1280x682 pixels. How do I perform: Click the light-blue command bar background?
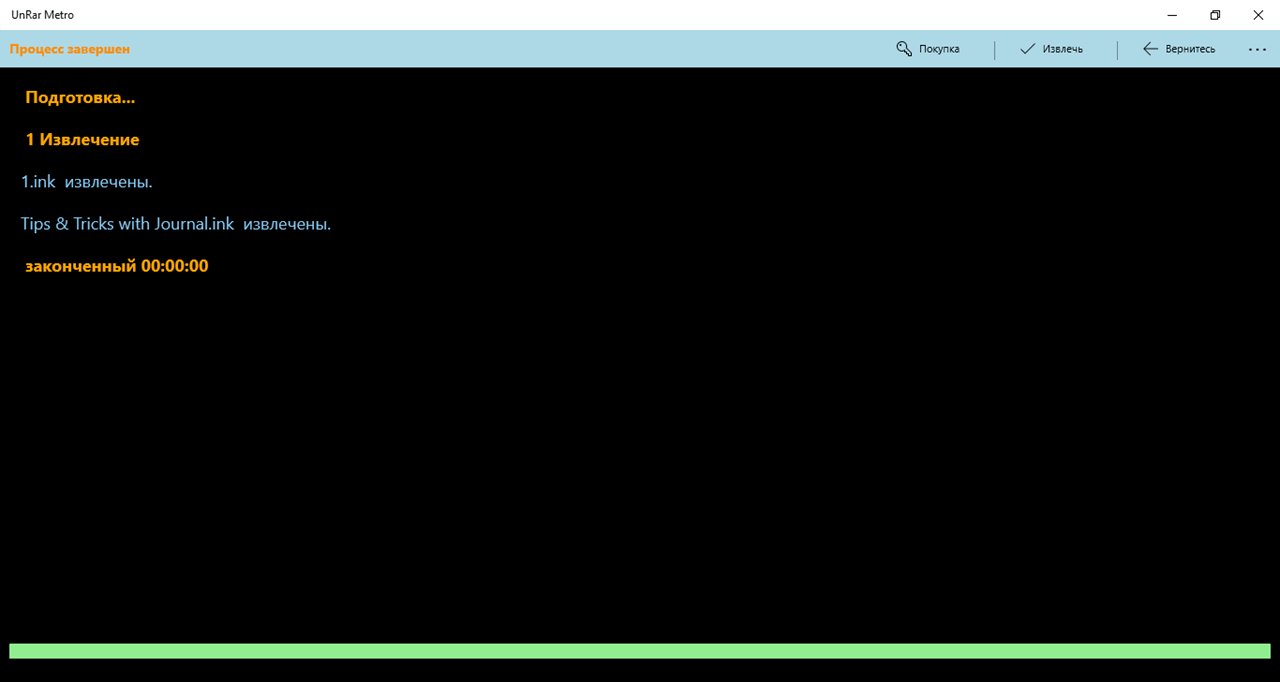click(500, 49)
